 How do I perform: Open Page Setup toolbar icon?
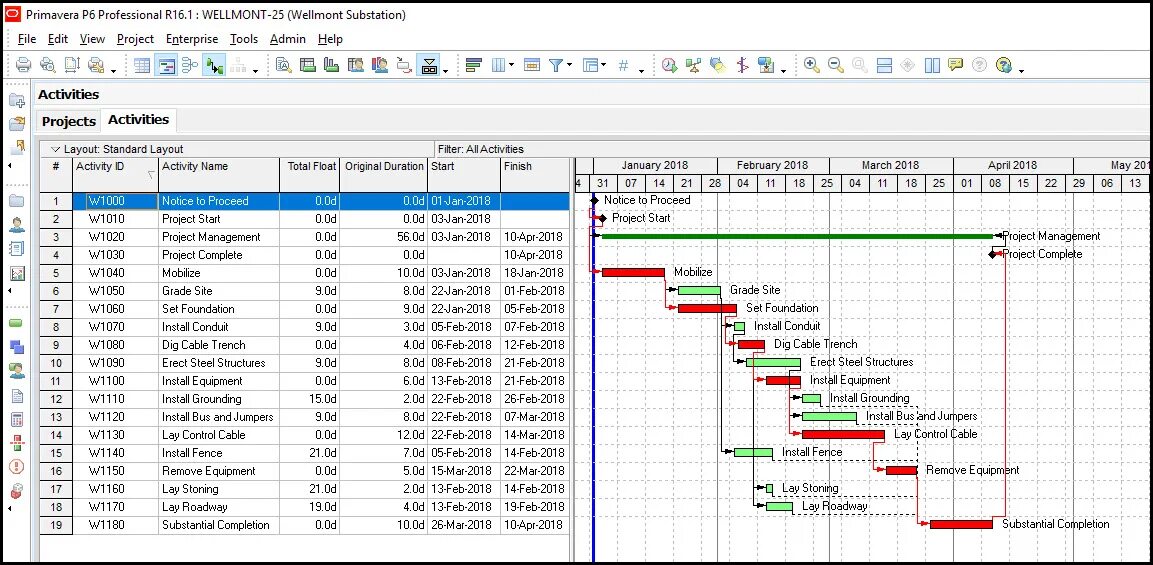point(72,65)
